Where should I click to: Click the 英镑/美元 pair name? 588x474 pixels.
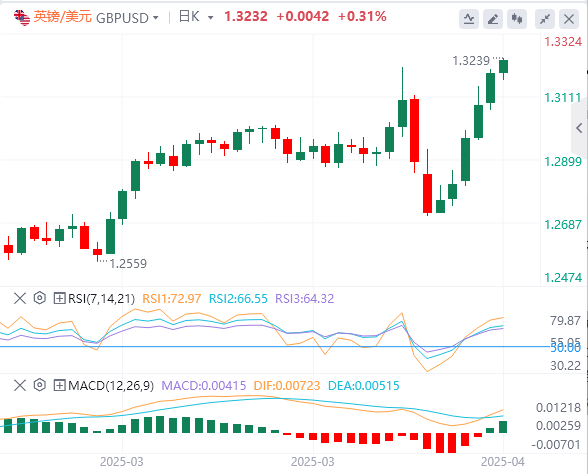[62, 17]
